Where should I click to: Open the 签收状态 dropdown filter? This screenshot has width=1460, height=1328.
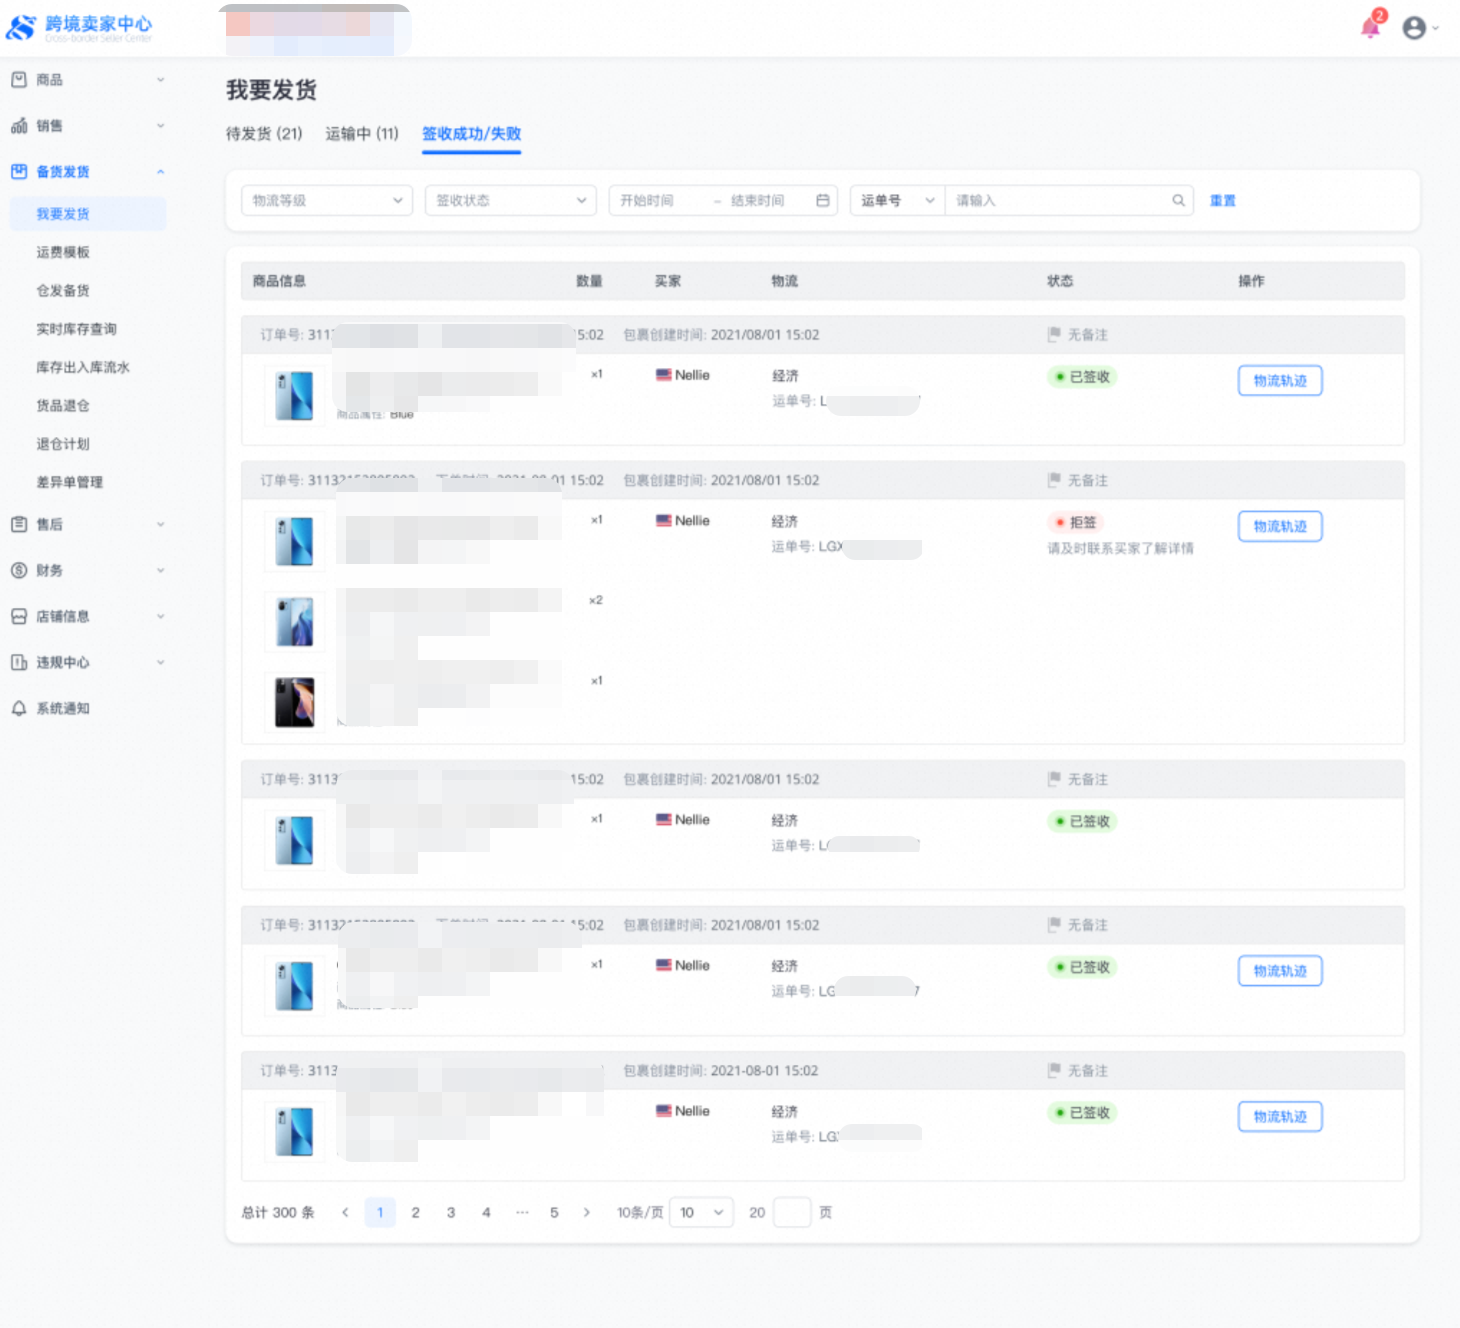coord(510,201)
